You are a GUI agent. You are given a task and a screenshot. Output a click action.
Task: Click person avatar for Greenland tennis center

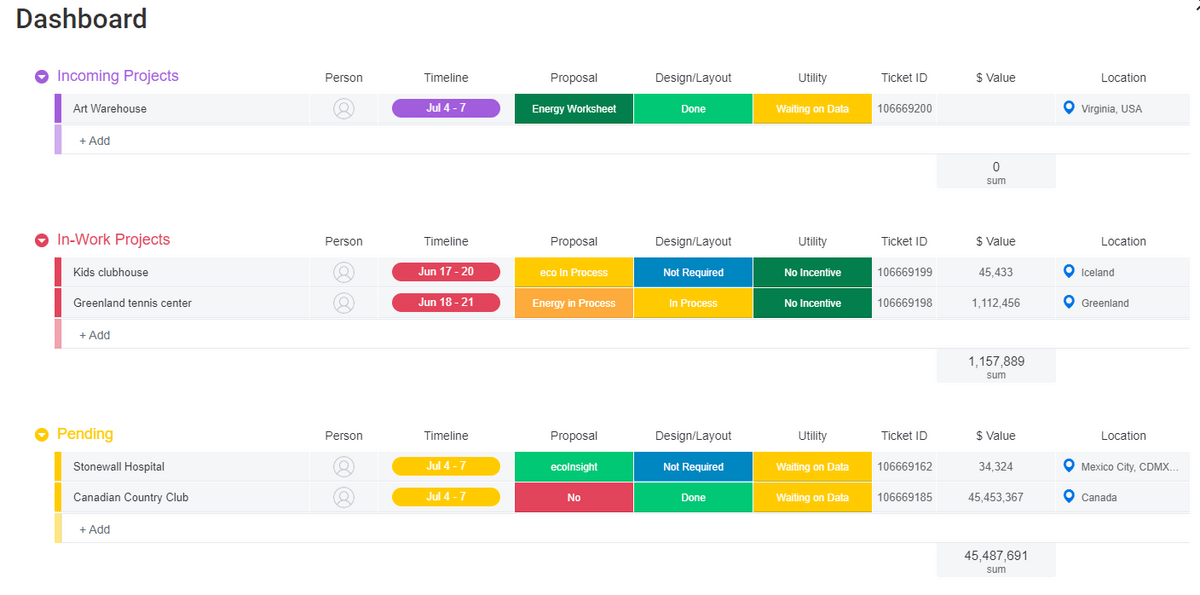(x=344, y=303)
